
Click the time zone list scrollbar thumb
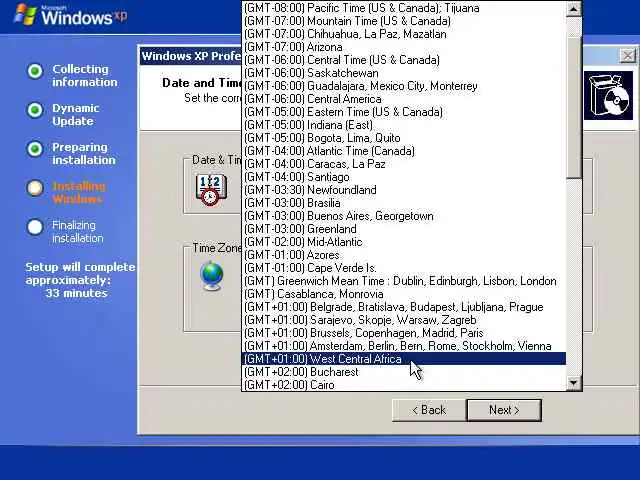click(573, 107)
